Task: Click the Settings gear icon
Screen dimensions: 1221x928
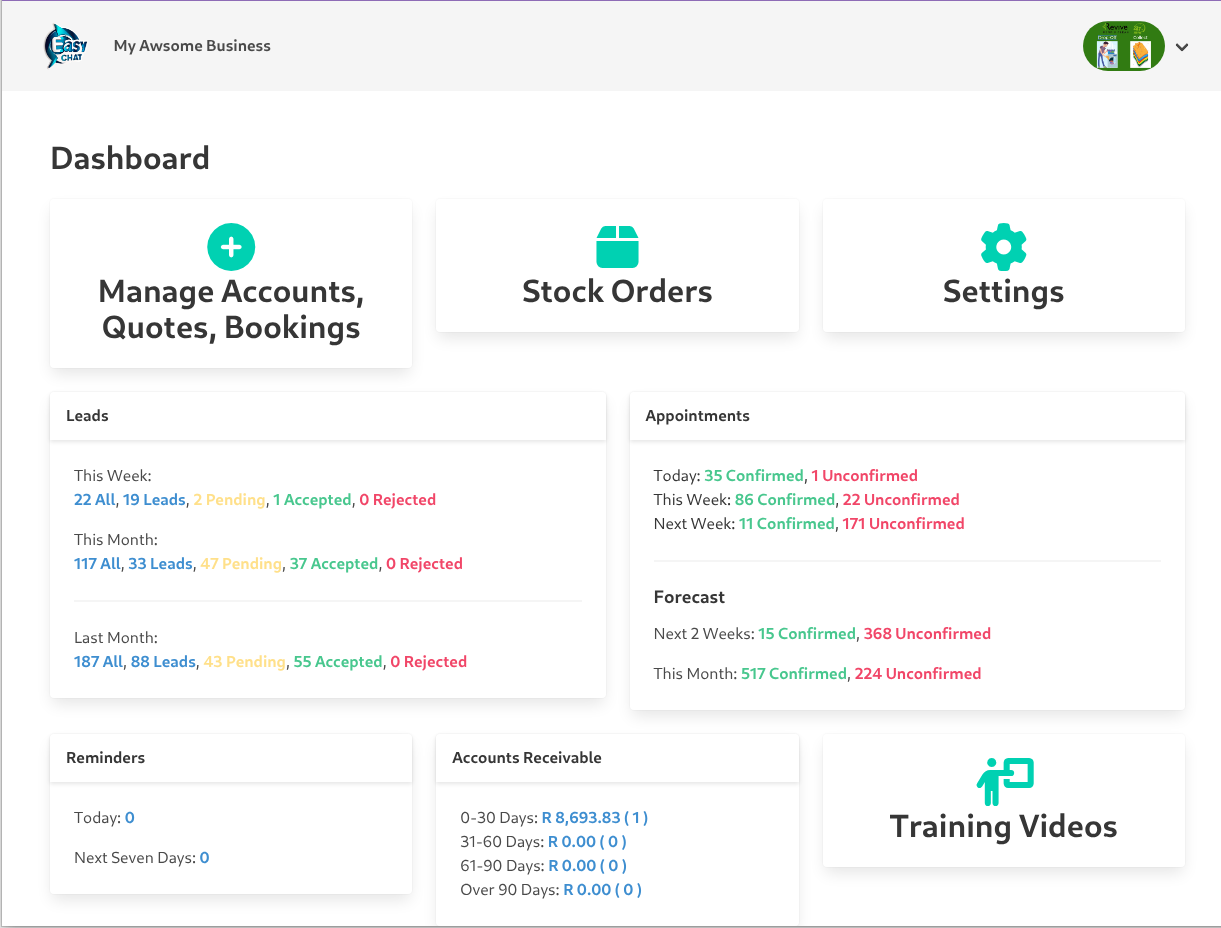Action: (x=1003, y=246)
